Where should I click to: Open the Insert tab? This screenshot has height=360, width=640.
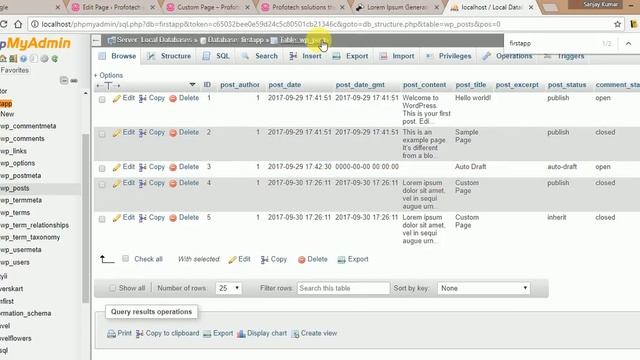click(x=305, y=56)
